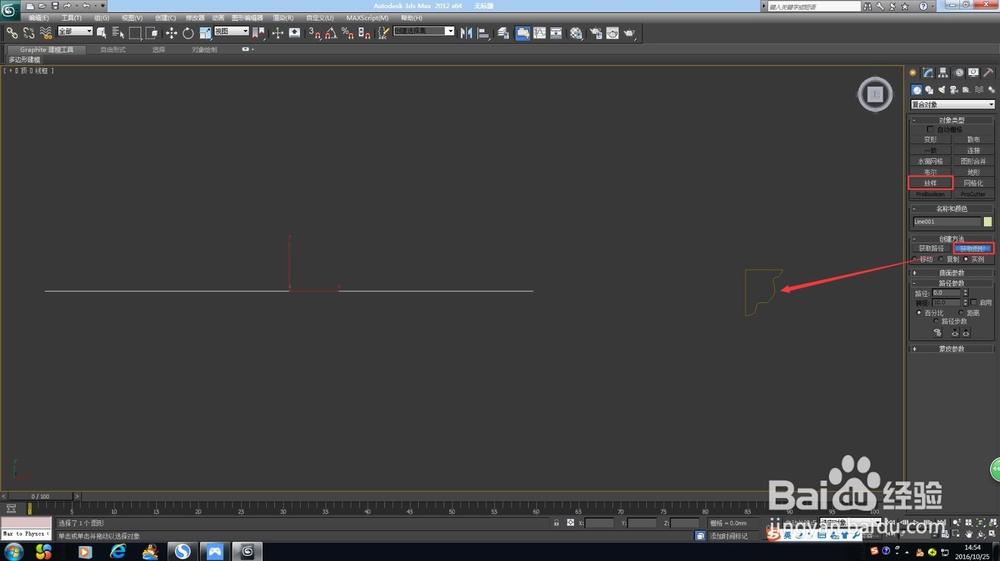Toggle Window/Crossing selection mode
Screen dimensions: 1000x561
click(x=152, y=33)
